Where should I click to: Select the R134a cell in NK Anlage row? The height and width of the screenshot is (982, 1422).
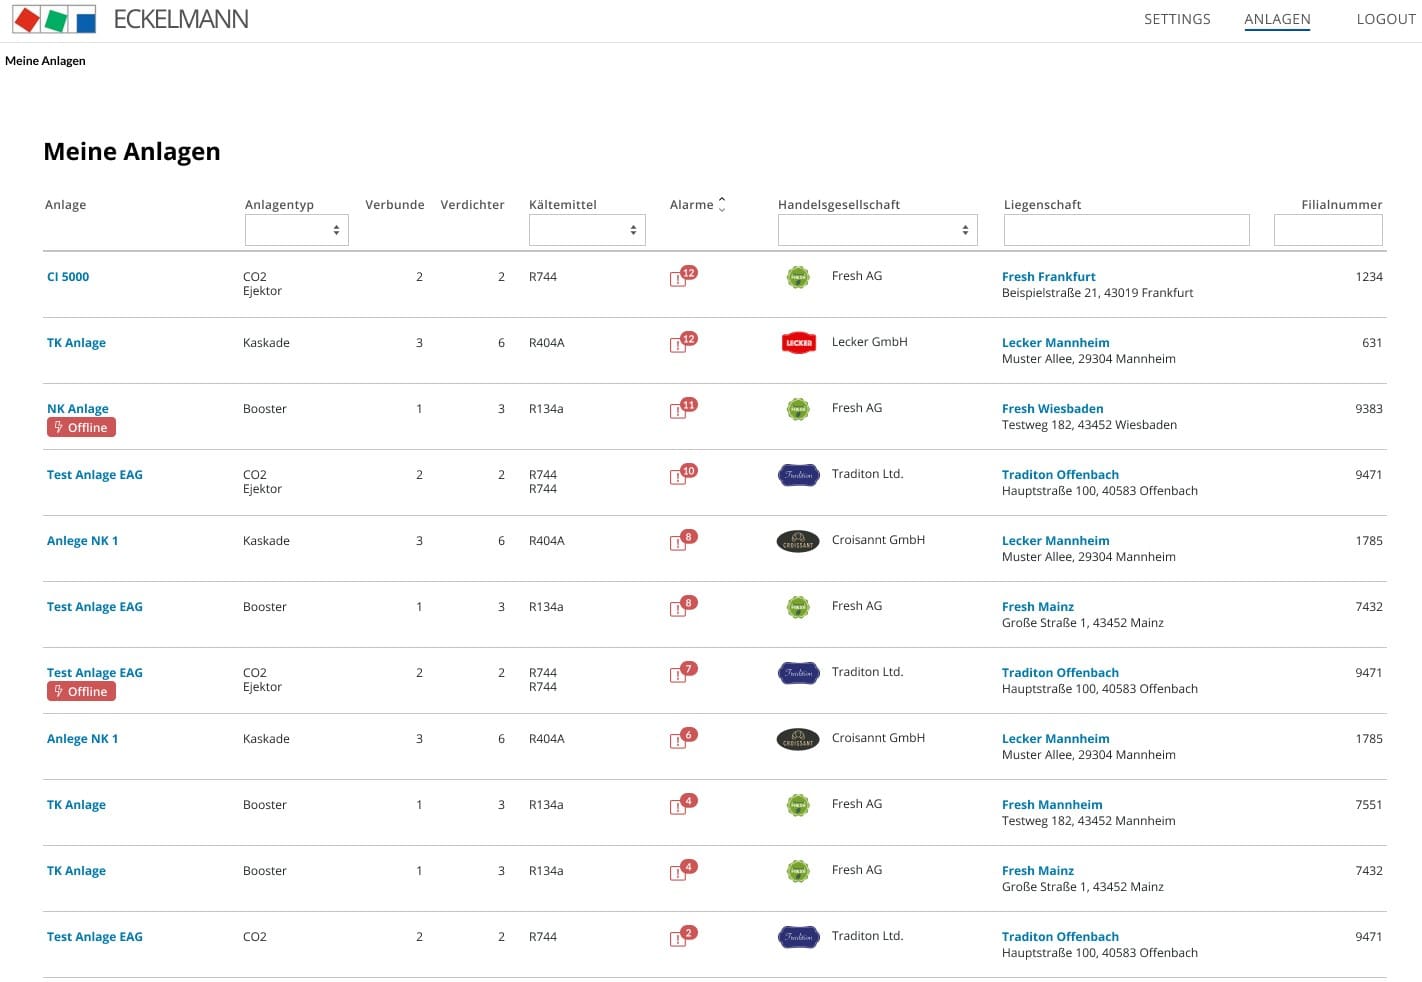(x=546, y=409)
